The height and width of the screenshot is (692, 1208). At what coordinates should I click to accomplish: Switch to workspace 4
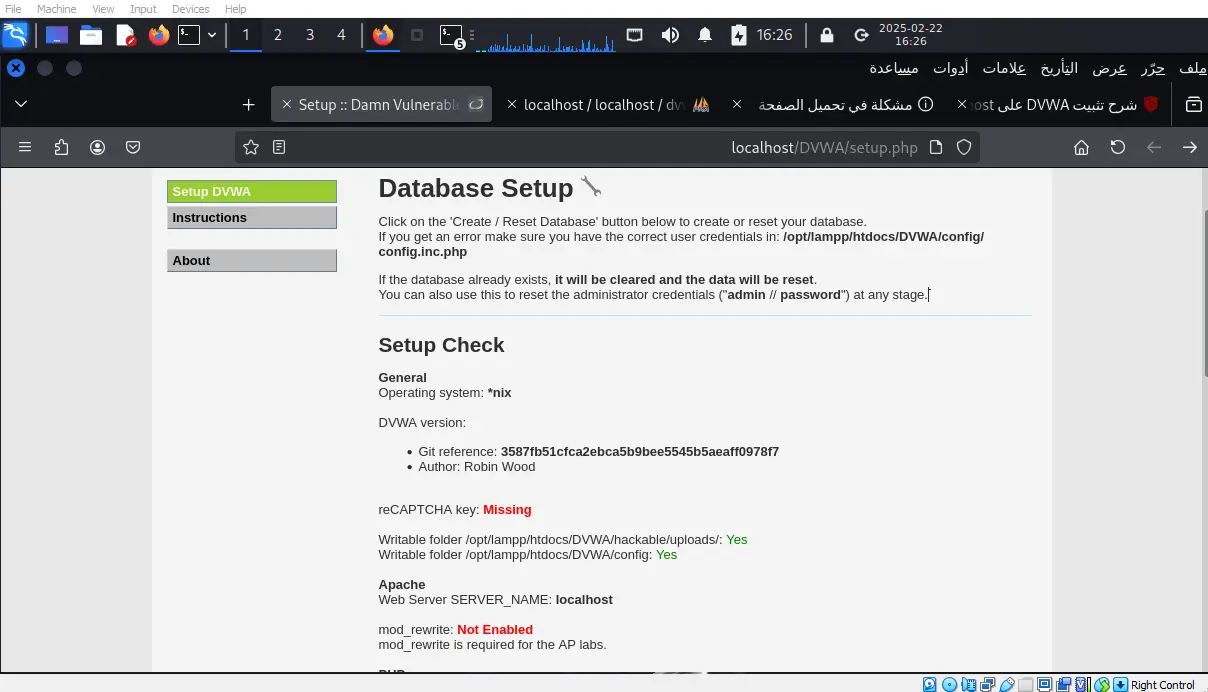coord(341,35)
